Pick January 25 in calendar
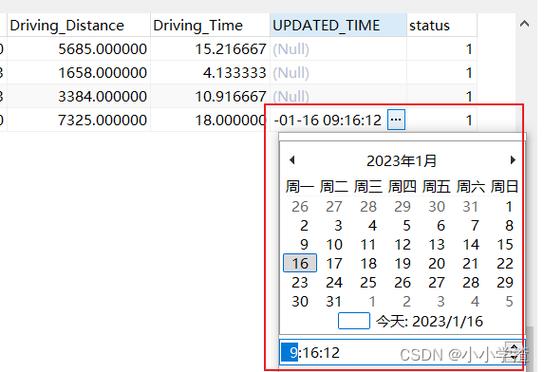This screenshot has height=372, width=544. click(368, 282)
